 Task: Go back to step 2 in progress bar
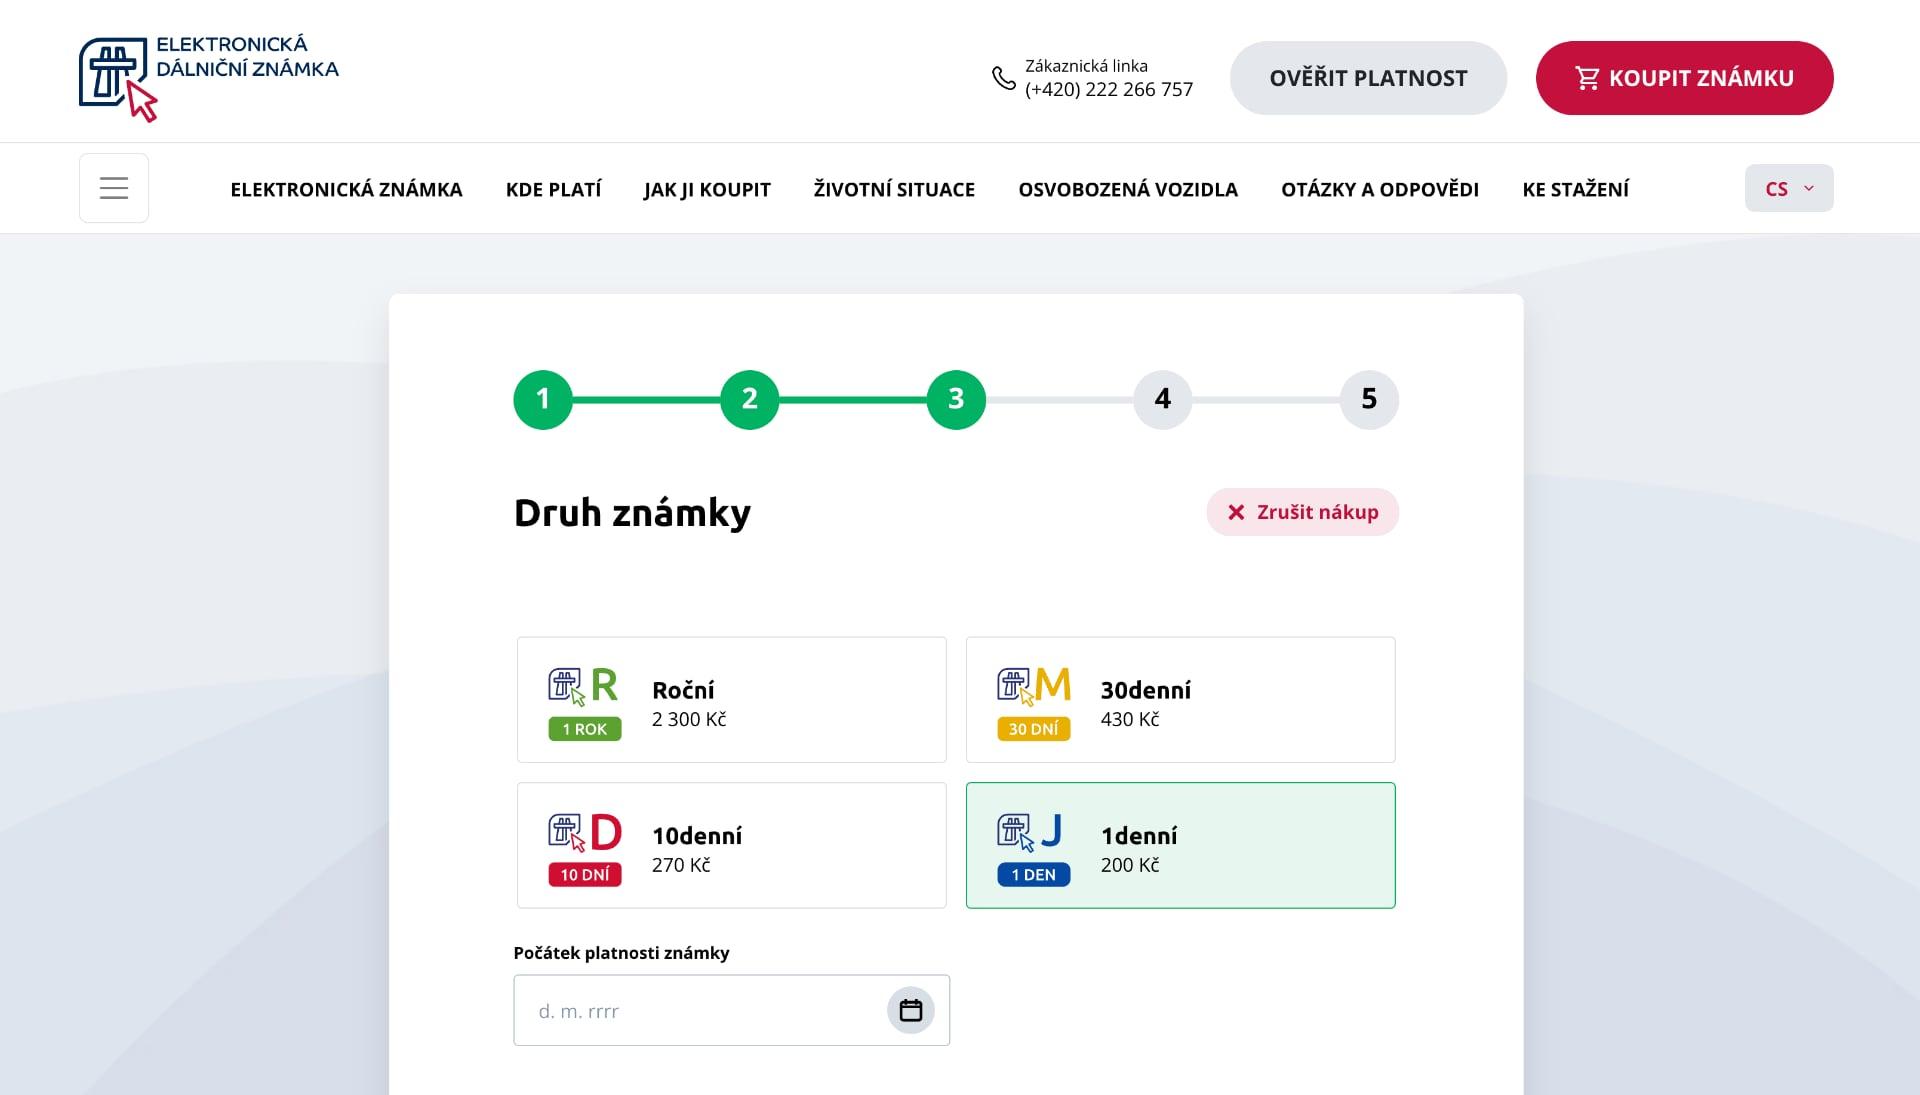pos(750,400)
